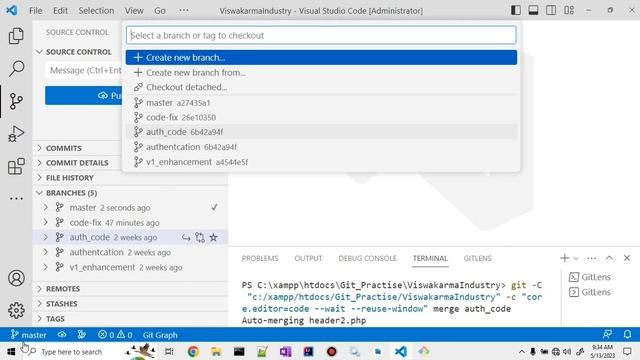Screen dimensions: 640x360
Task: Open the View menu
Action: click(134, 11)
